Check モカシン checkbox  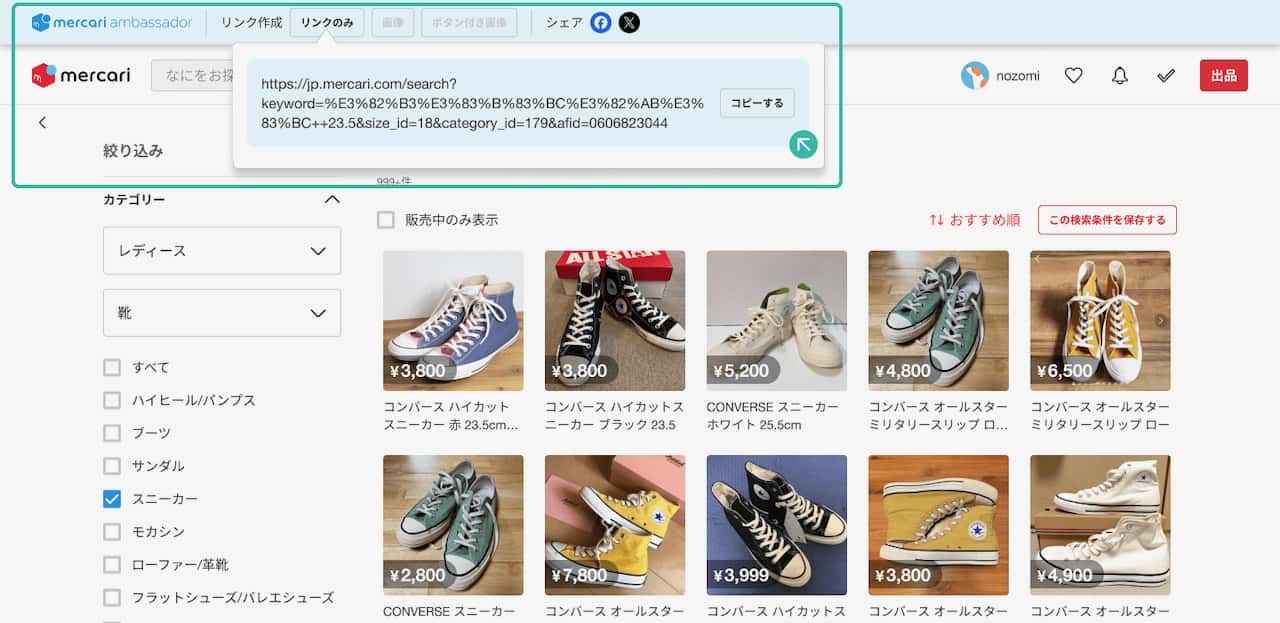[x=112, y=532]
